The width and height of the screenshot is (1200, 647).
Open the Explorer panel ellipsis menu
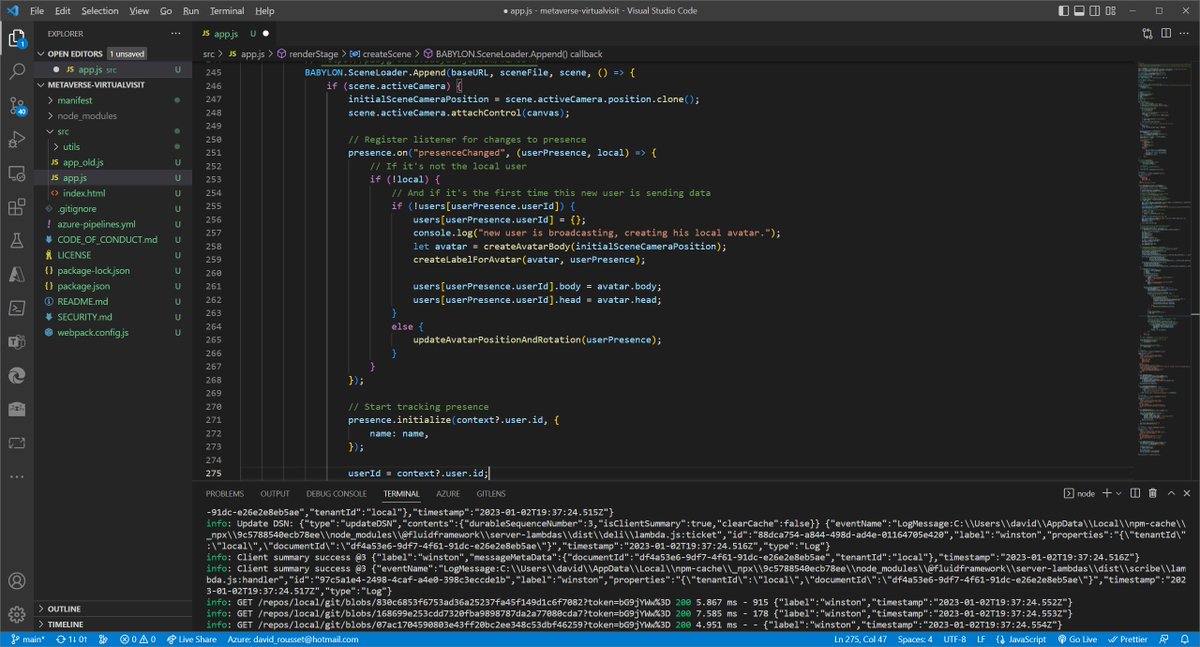click(x=177, y=33)
